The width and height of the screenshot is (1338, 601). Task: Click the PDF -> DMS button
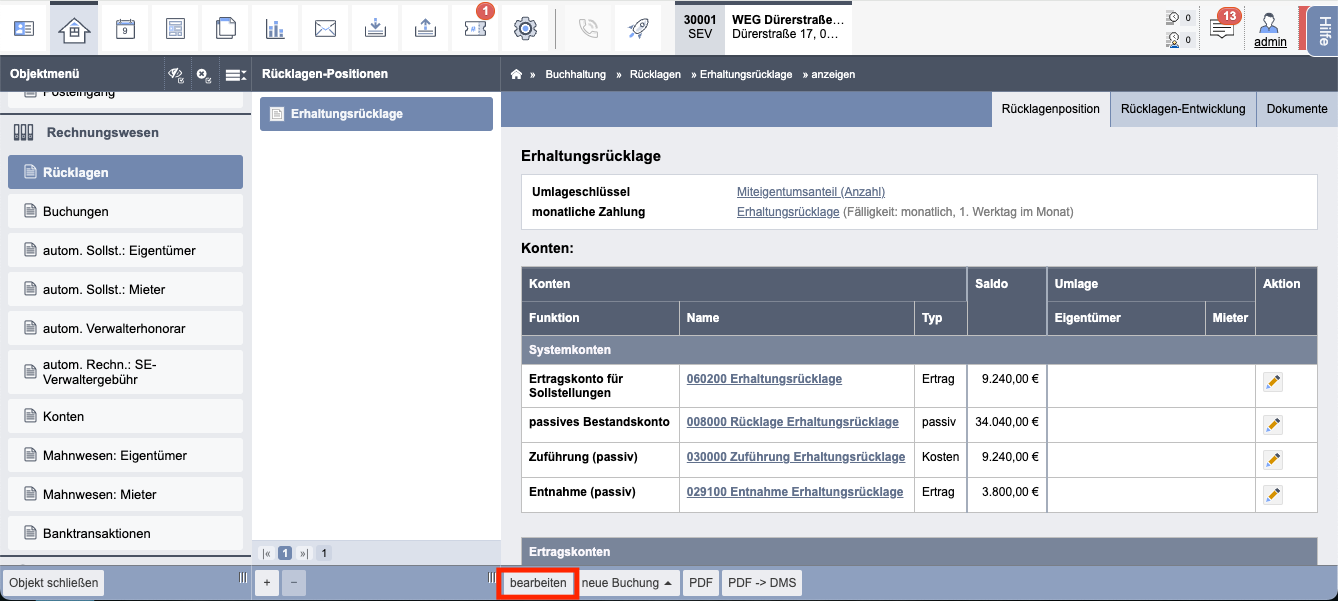coord(762,583)
